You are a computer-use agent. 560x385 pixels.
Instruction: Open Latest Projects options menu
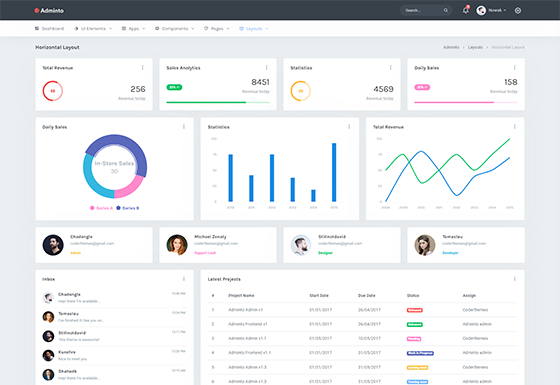pos(514,279)
